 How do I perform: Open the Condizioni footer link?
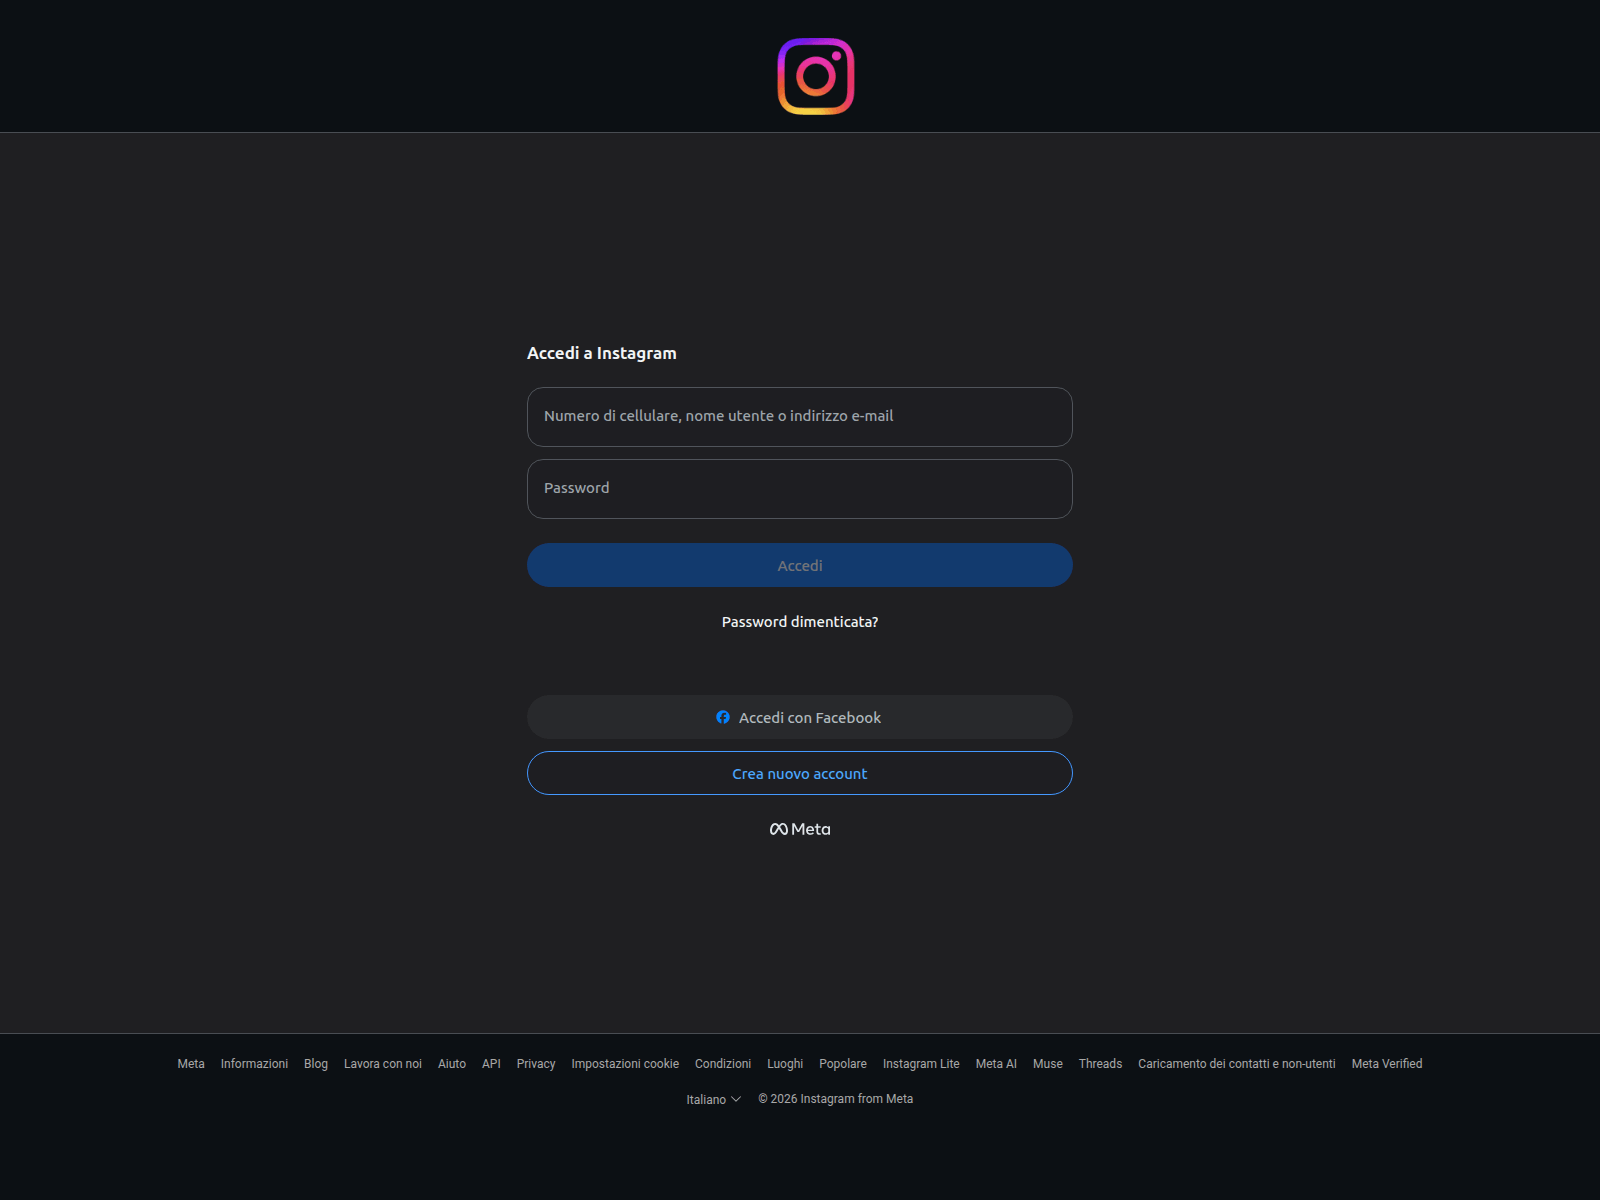click(x=723, y=1064)
